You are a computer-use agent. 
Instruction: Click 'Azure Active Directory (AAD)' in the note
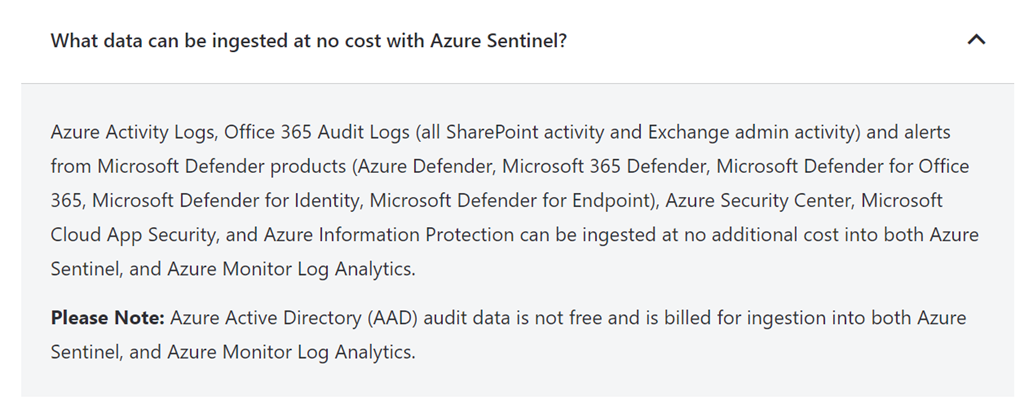pyautogui.click(x=286, y=318)
